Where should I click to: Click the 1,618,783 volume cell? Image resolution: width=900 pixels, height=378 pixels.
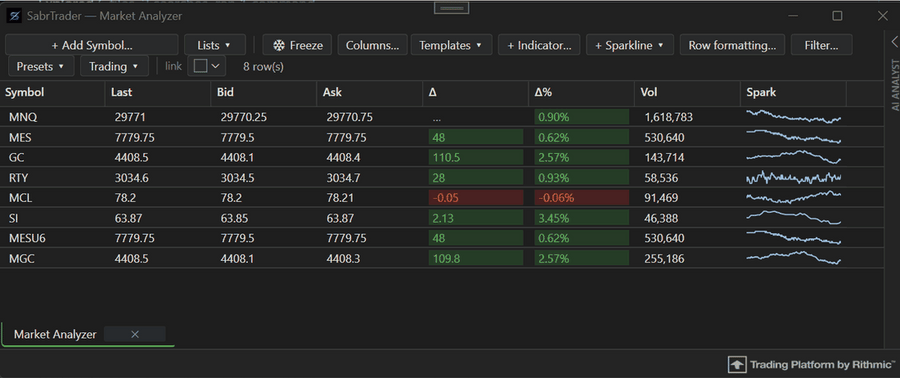(x=688, y=117)
